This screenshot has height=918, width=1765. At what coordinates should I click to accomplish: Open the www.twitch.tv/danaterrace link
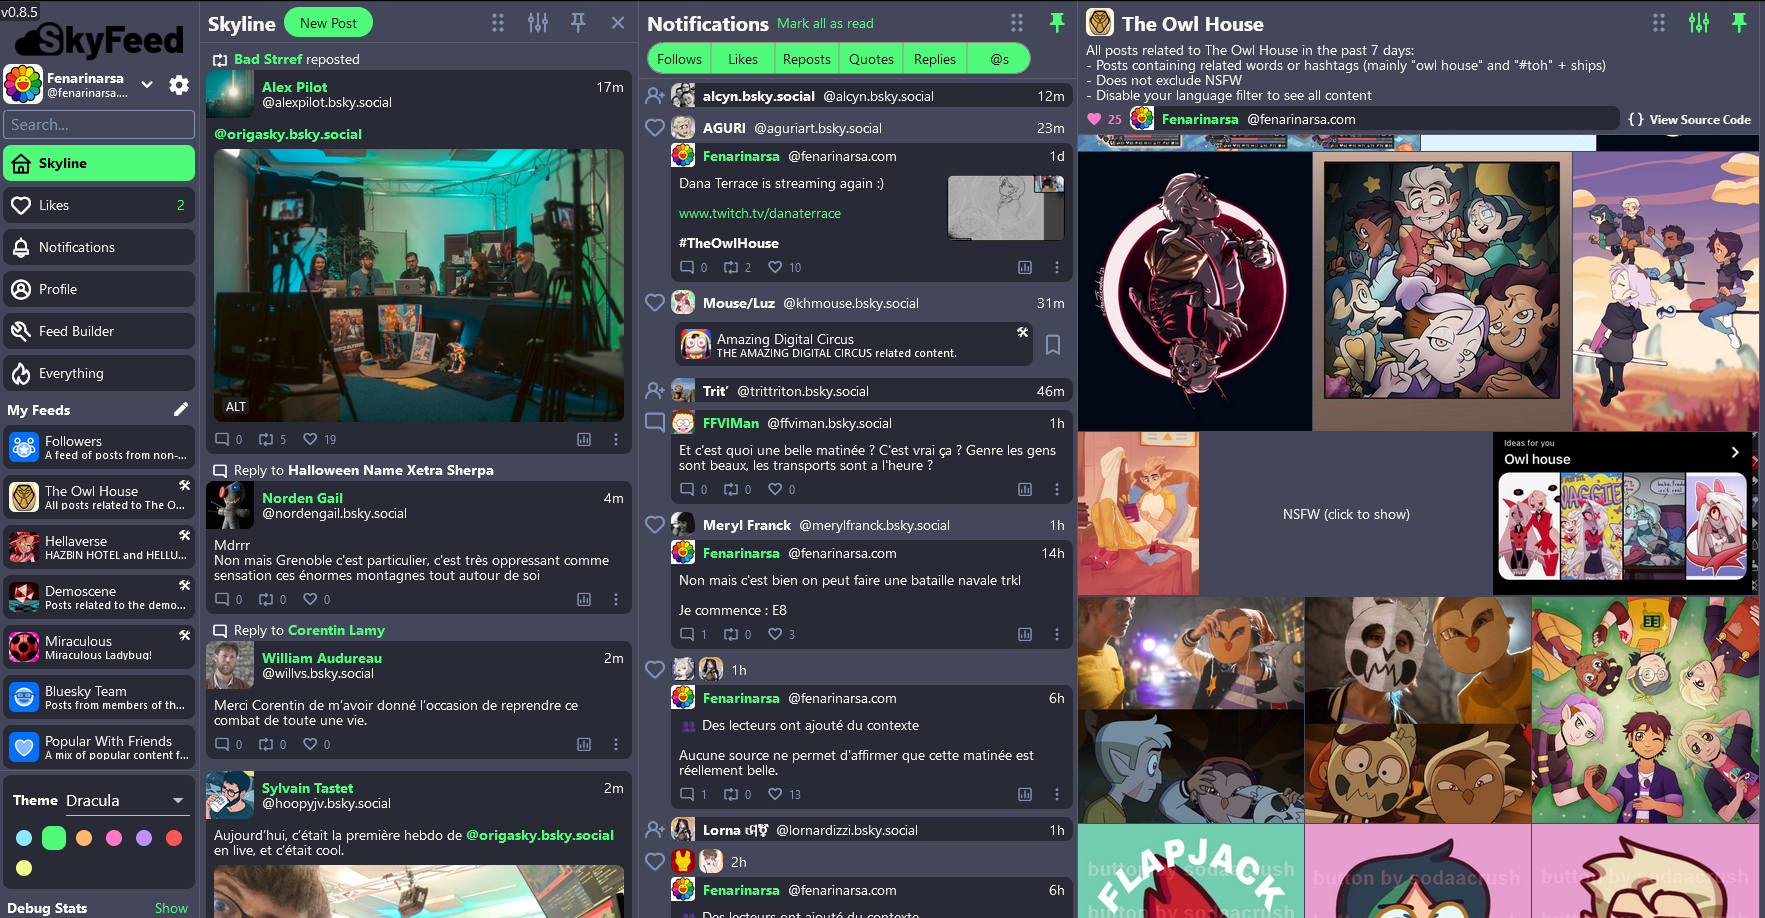coord(760,213)
